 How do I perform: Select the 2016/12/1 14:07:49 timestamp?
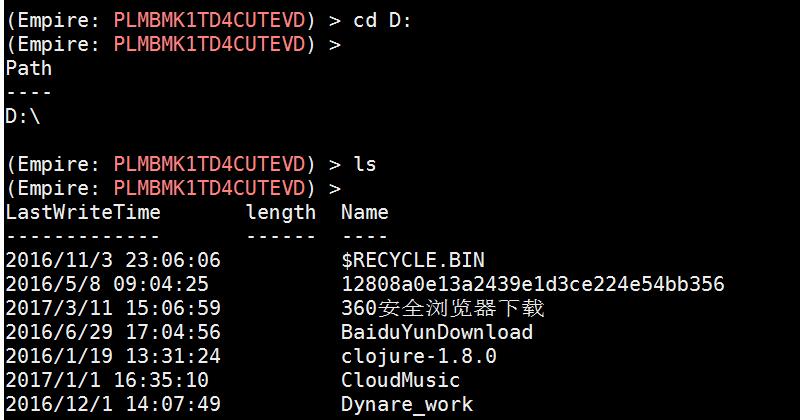click(113, 404)
